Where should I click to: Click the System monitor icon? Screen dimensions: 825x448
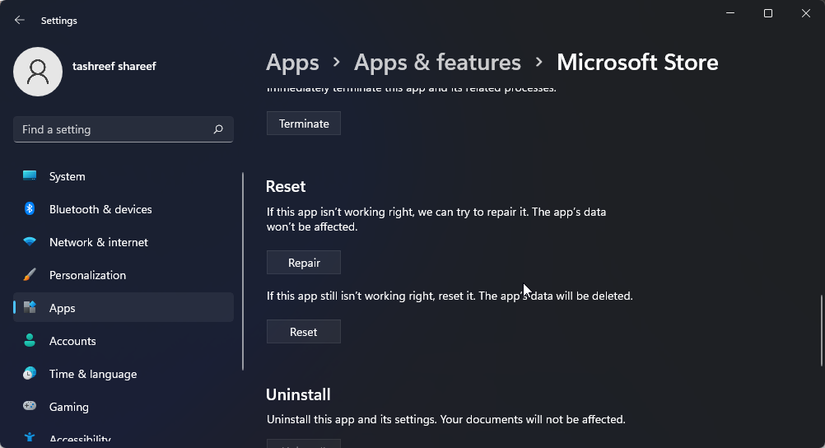point(30,176)
